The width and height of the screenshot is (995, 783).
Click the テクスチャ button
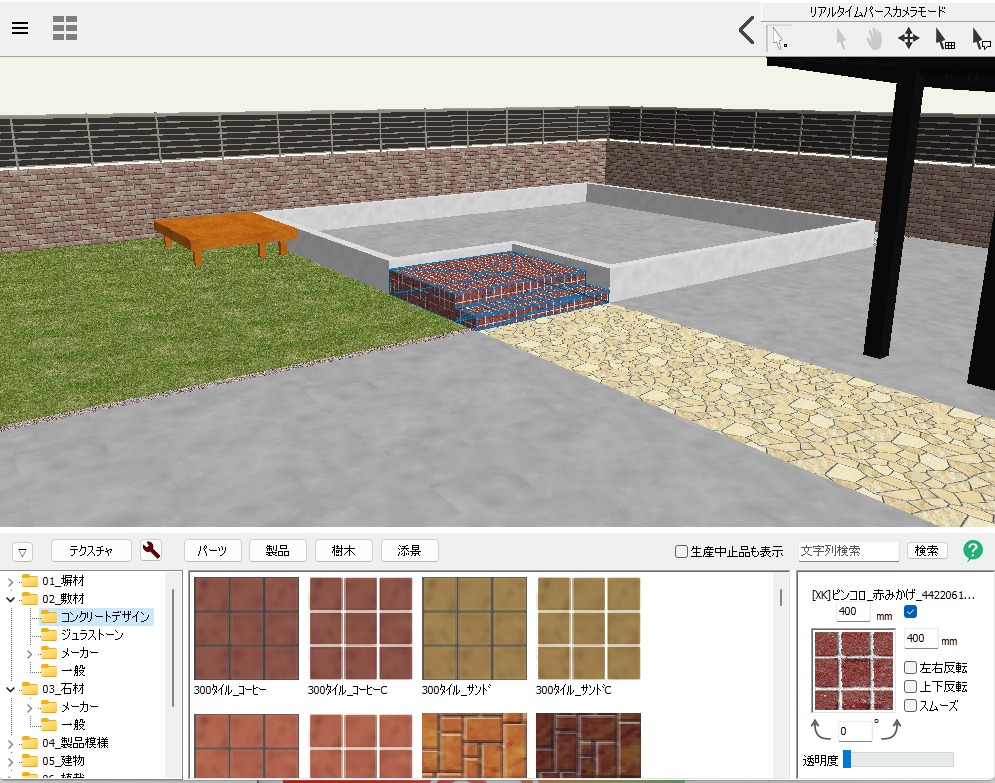point(91,550)
